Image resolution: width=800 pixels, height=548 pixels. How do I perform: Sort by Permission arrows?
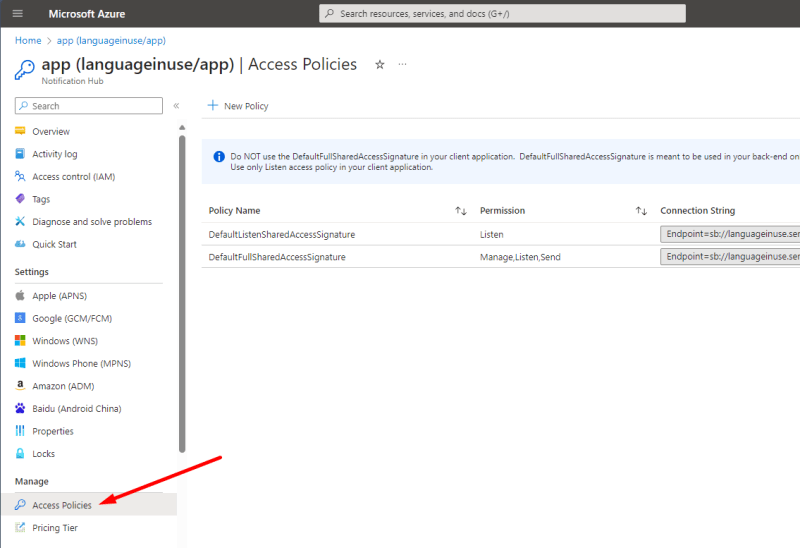641,211
